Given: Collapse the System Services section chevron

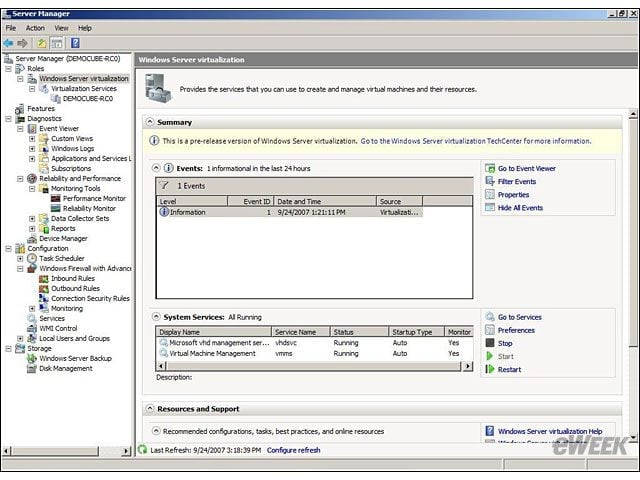Looking at the screenshot, I should point(156,317).
